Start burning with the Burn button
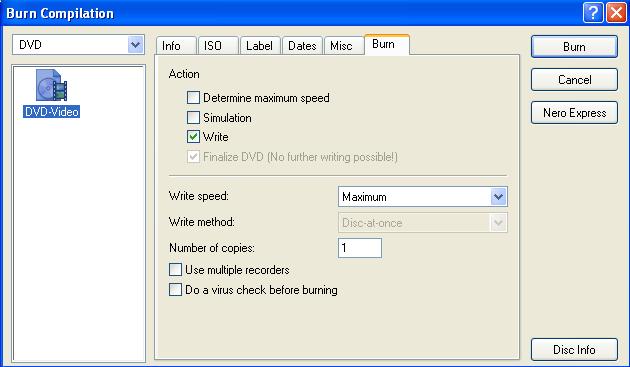 pyautogui.click(x=574, y=47)
